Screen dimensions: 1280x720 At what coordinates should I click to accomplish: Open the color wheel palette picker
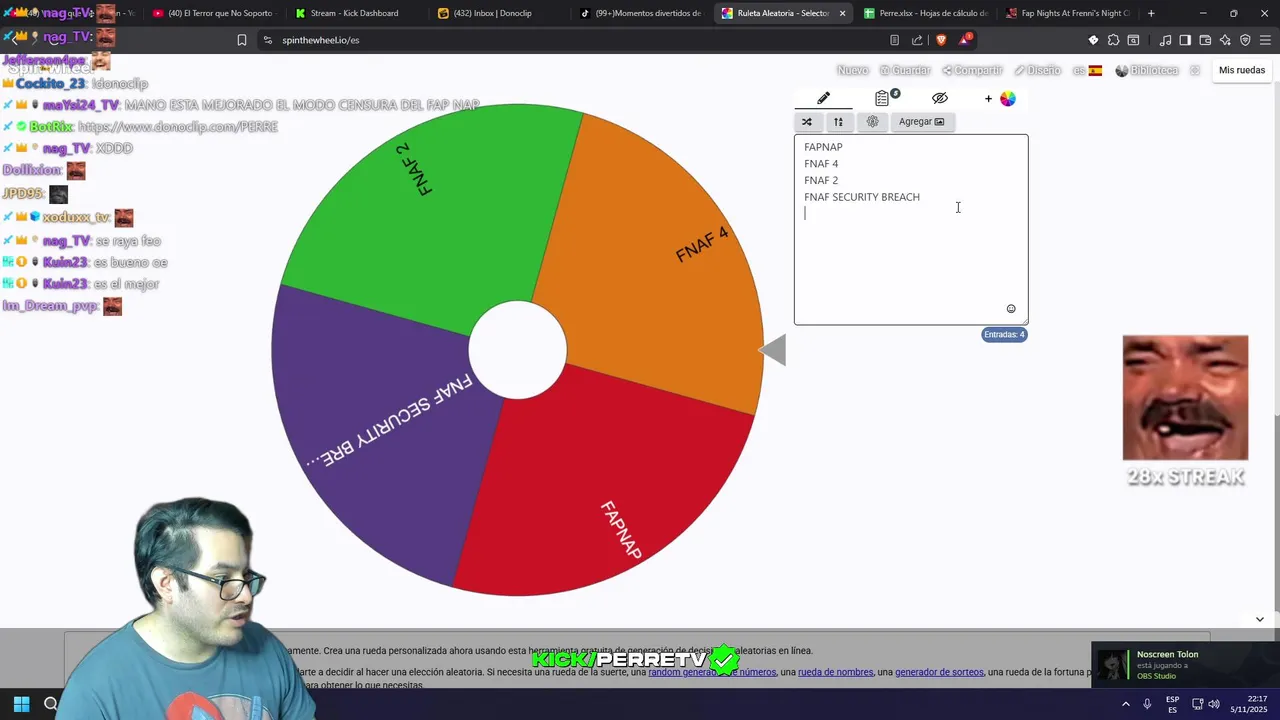tap(1007, 98)
